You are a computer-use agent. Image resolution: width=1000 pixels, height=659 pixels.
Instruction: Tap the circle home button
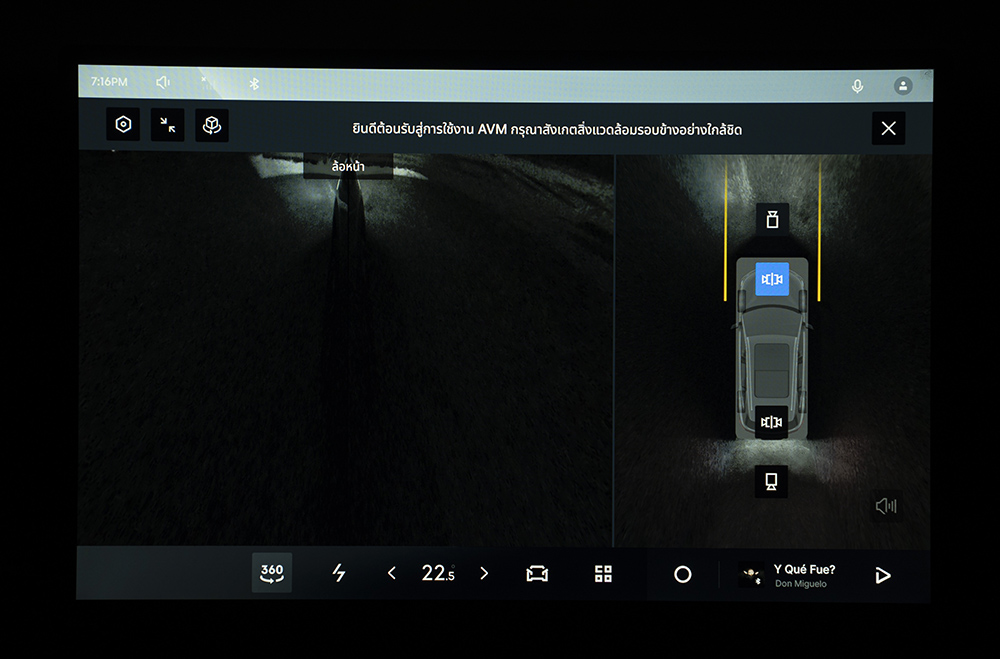click(x=682, y=575)
